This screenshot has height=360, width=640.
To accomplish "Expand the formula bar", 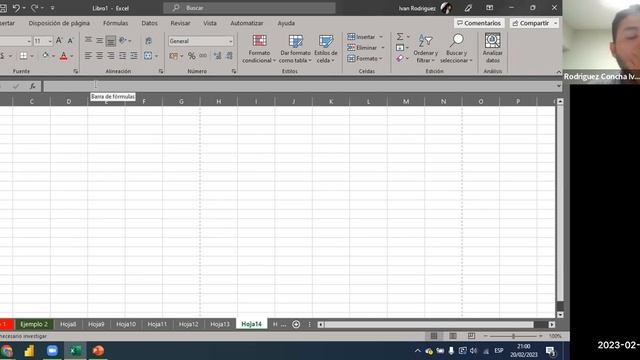I will pos(558,86).
